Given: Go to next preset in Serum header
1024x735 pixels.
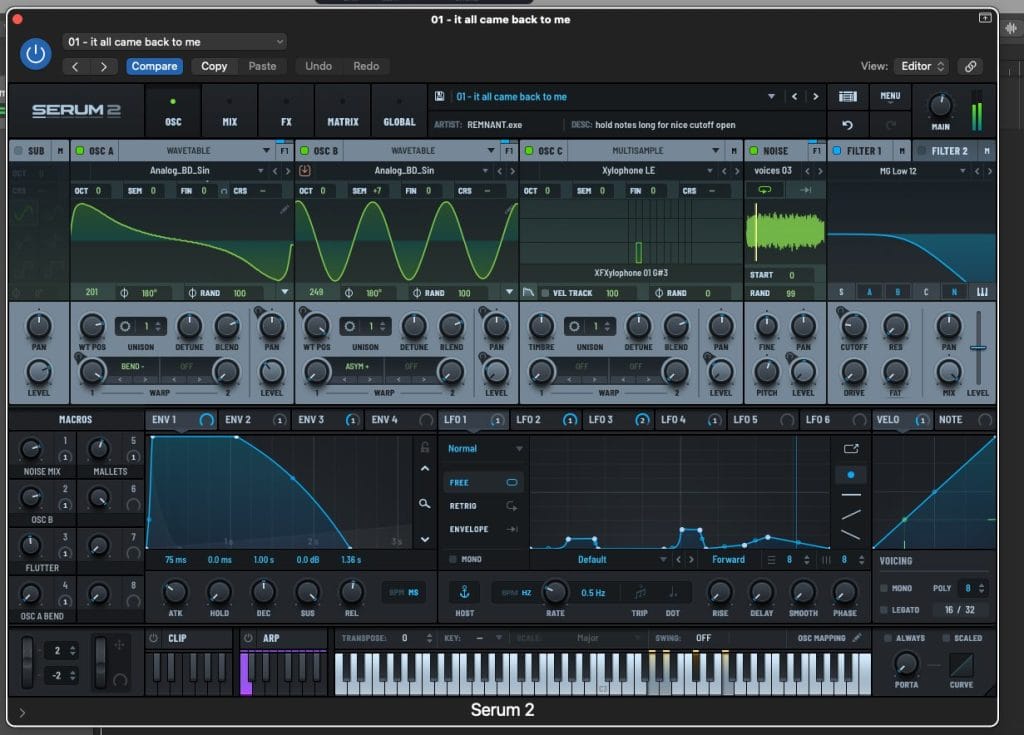Looking at the screenshot, I should click(815, 97).
